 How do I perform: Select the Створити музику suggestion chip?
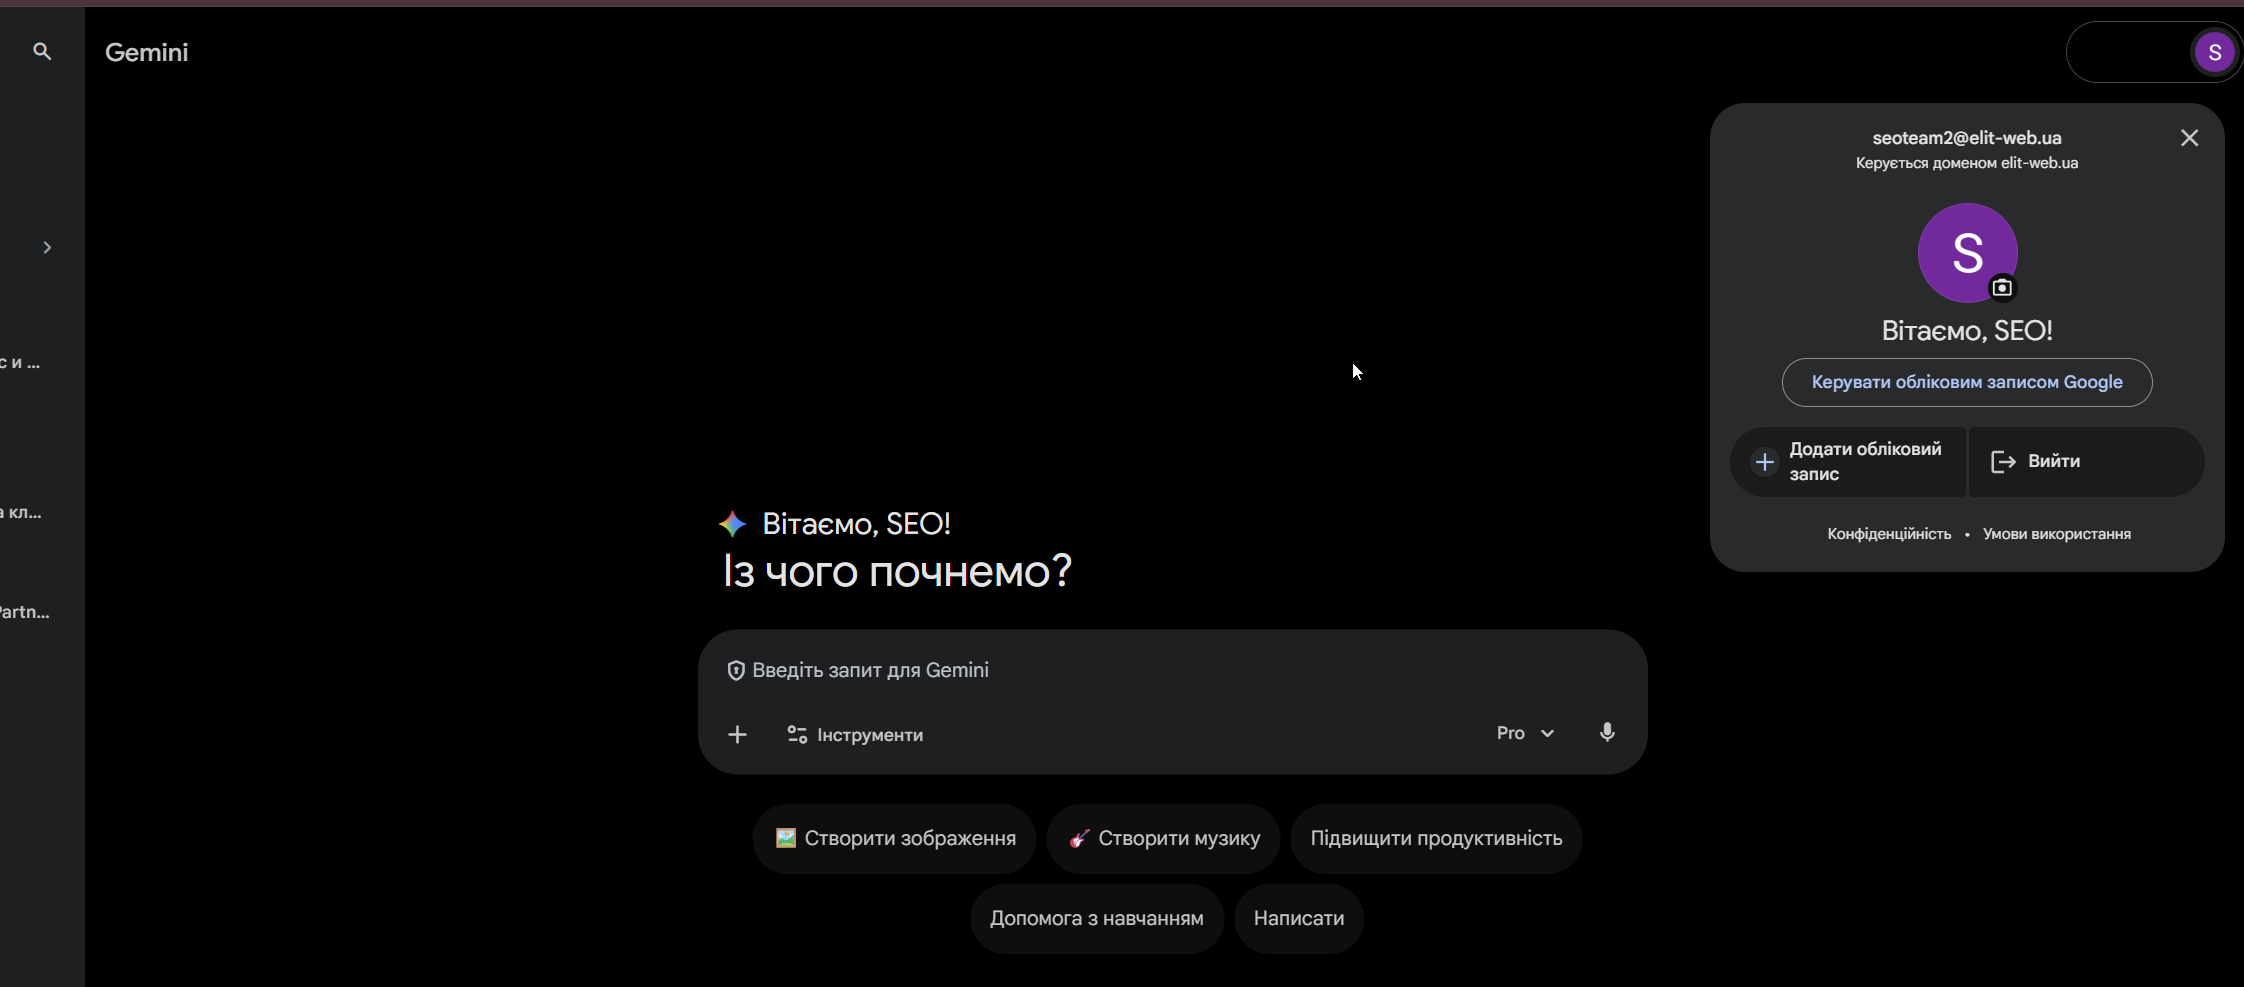point(1163,839)
